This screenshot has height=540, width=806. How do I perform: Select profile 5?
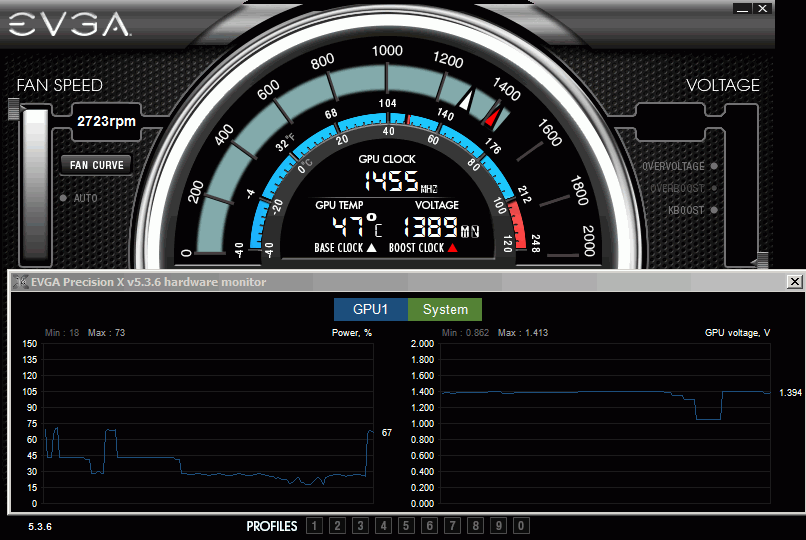pos(406,526)
